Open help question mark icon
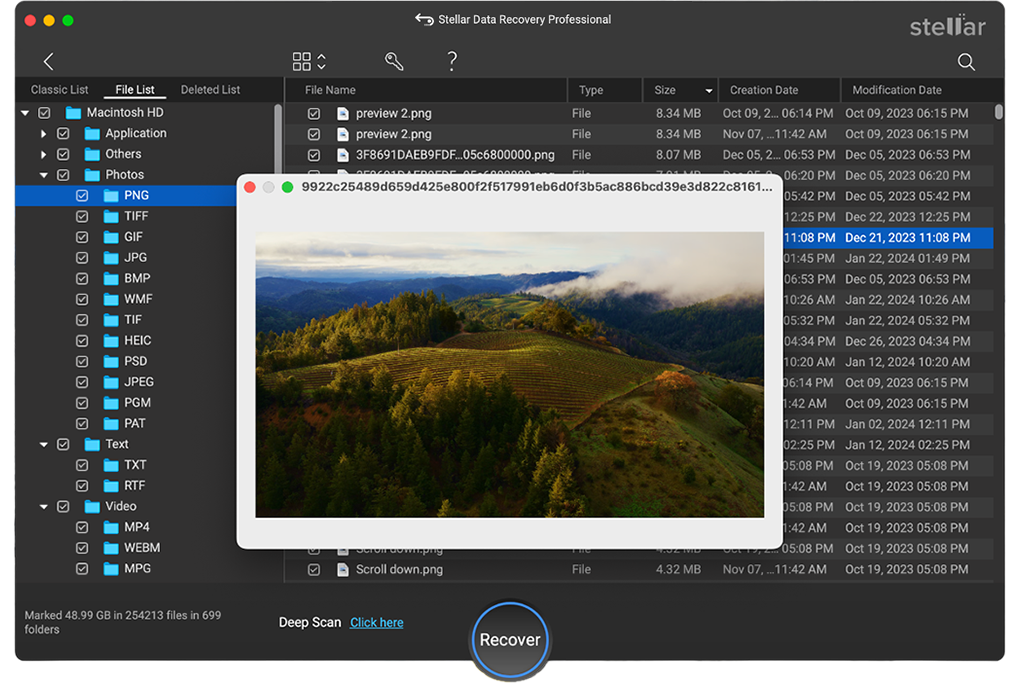1020x683 pixels. tap(452, 62)
